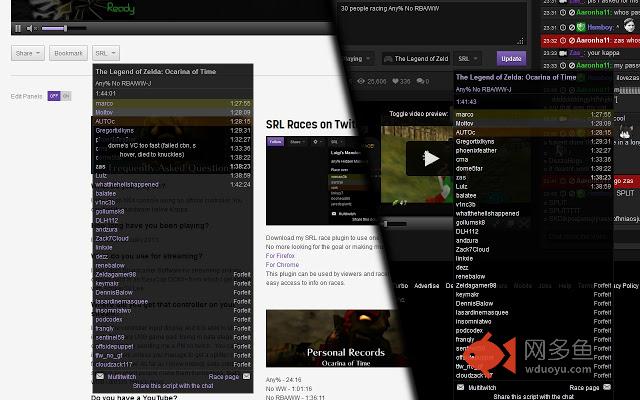This screenshot has width=640, height=400.
Task: Mute the player with the speaker icon
Action: tap(30, 28)
